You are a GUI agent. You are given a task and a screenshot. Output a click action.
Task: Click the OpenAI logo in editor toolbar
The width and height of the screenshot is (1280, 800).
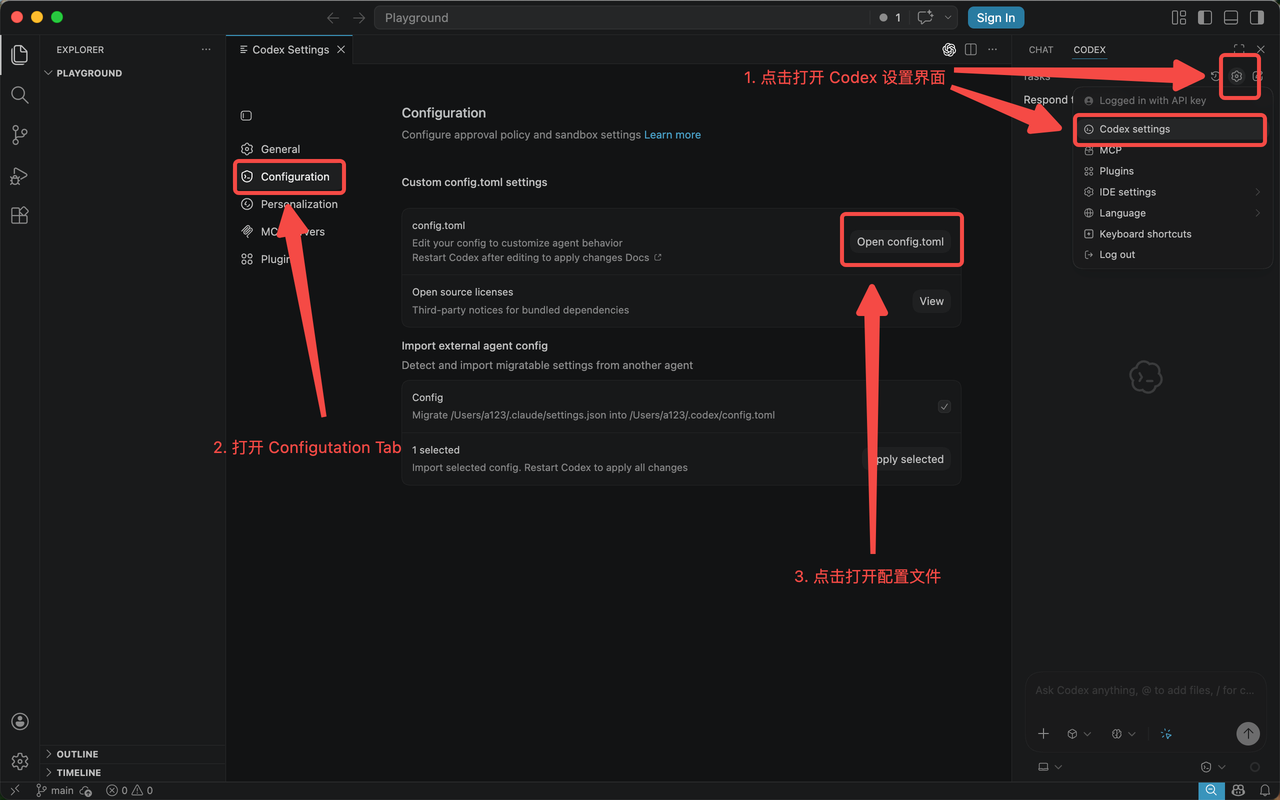pos(949,49)
